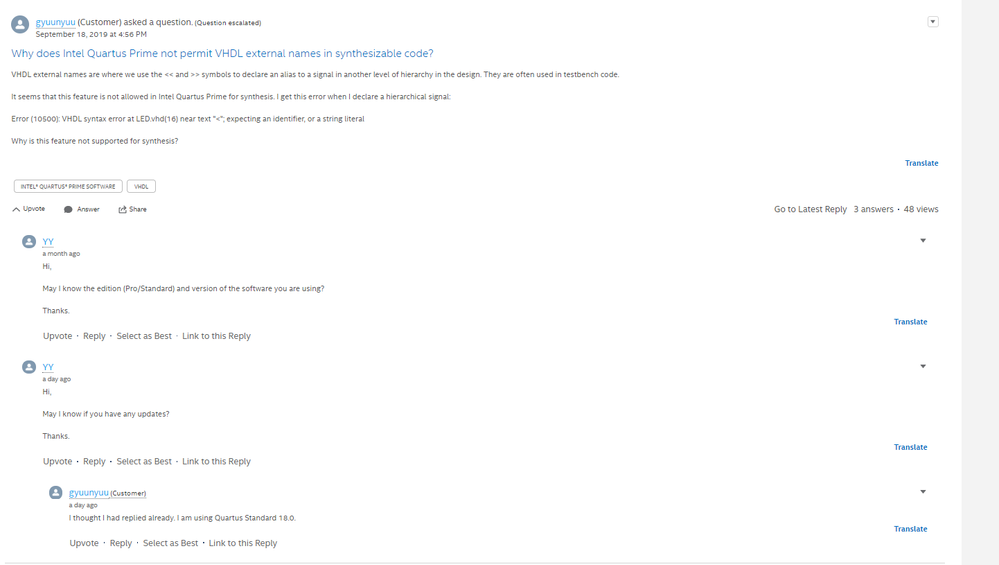Translate YY's reply asking about edition and version

[x=910, y=322]
